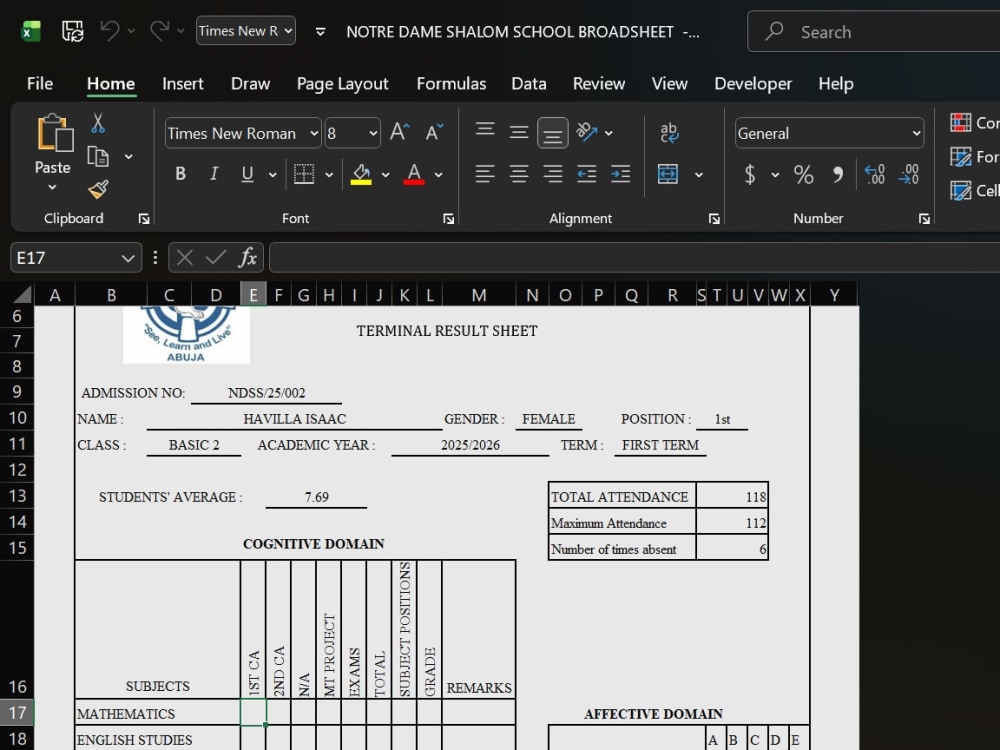Viewport: 1000px width, 750px height.
Task: Open the font name dropdown in ribbon
Action: (x=314, y=133)
